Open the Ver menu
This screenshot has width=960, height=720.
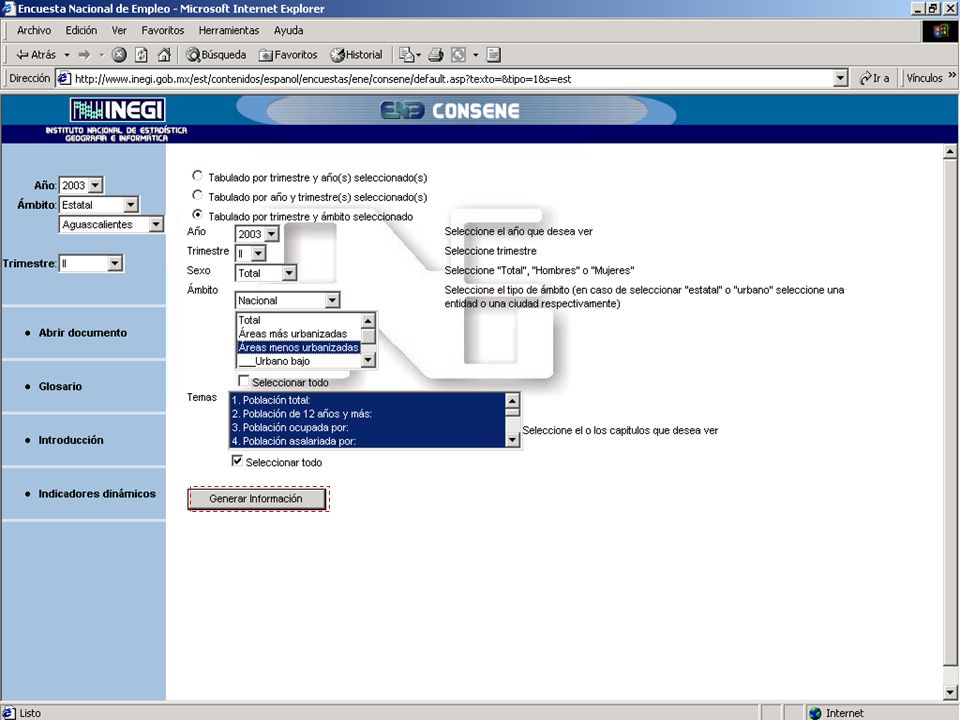119,31
